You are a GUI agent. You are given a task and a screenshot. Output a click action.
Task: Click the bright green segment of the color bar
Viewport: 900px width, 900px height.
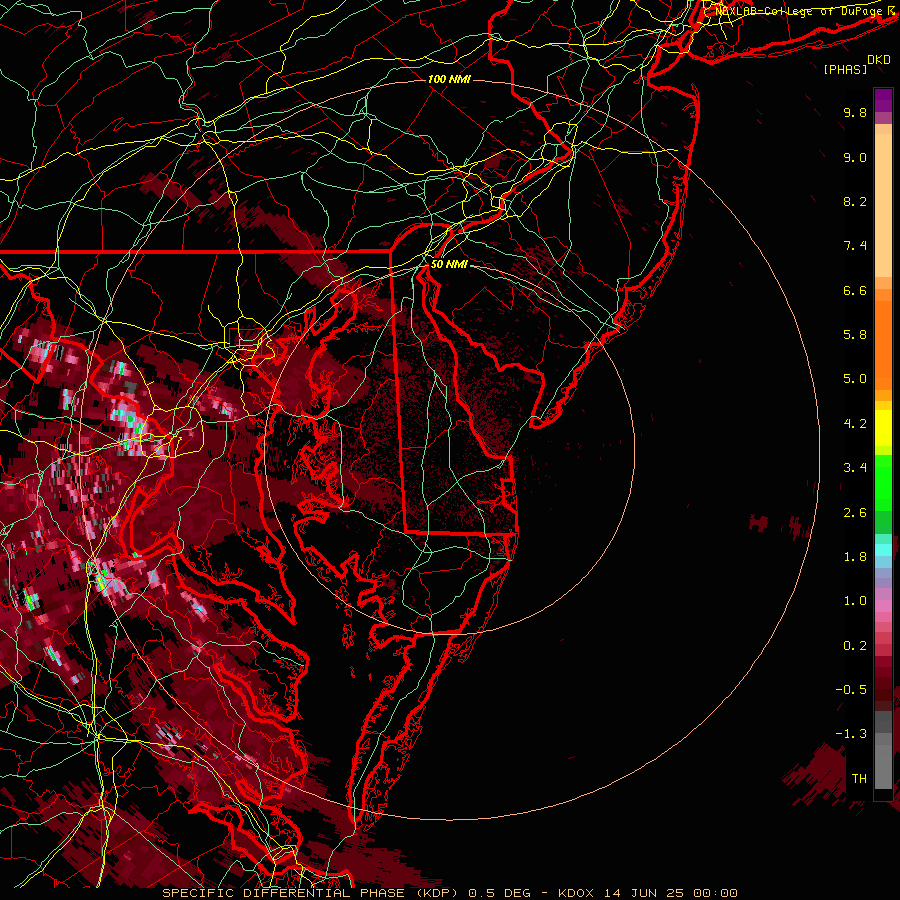tap(883, 483)
